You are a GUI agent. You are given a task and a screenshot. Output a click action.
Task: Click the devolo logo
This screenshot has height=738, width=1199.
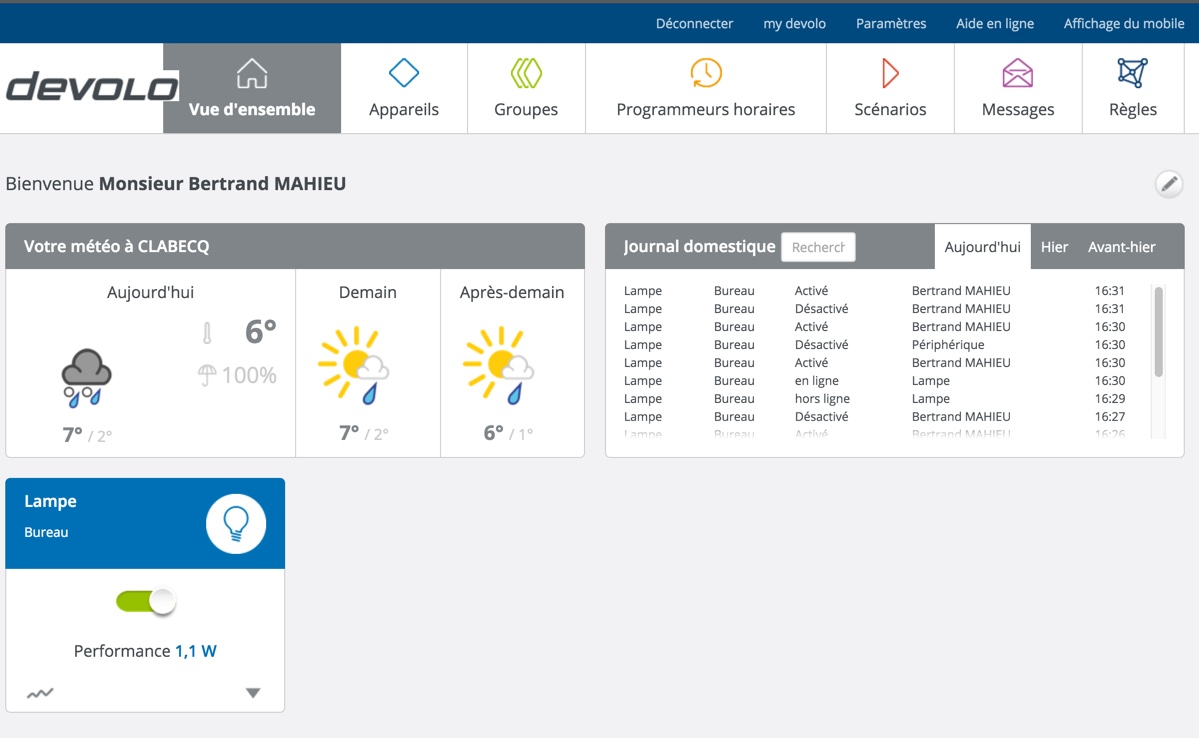[91, 87]
